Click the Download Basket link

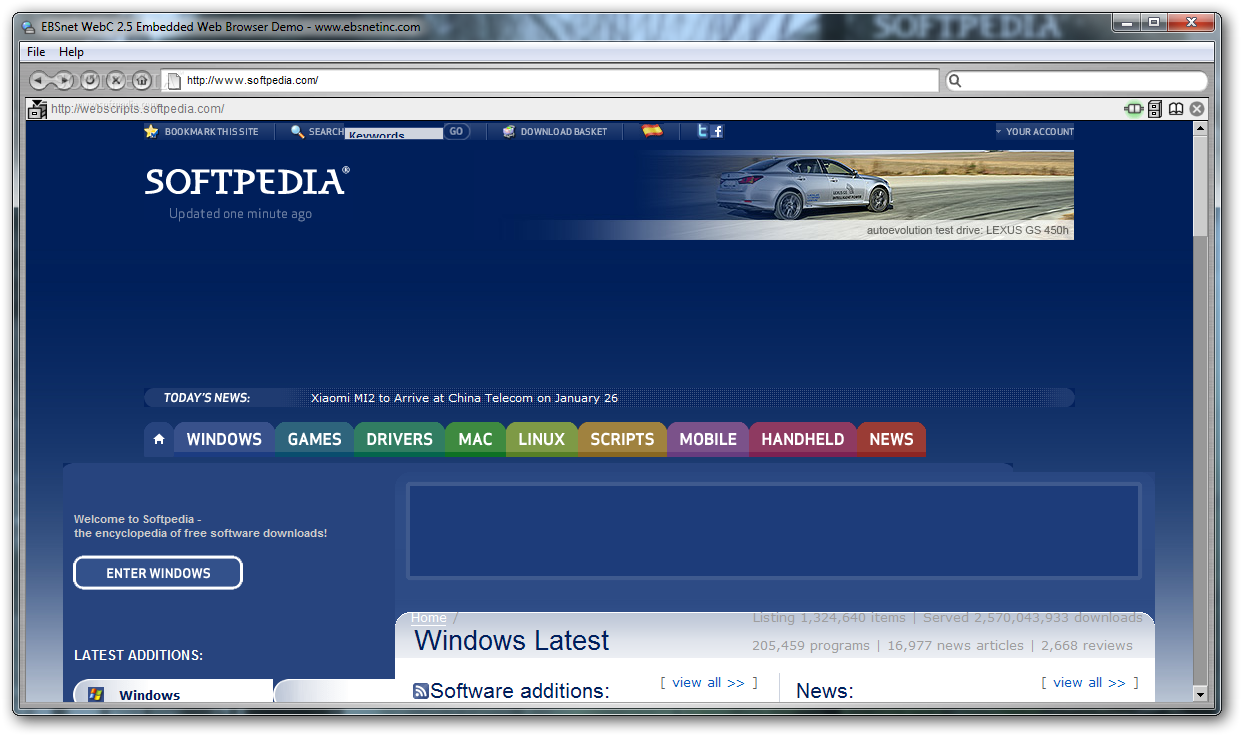pyautogui.click(x=564, y=132)
